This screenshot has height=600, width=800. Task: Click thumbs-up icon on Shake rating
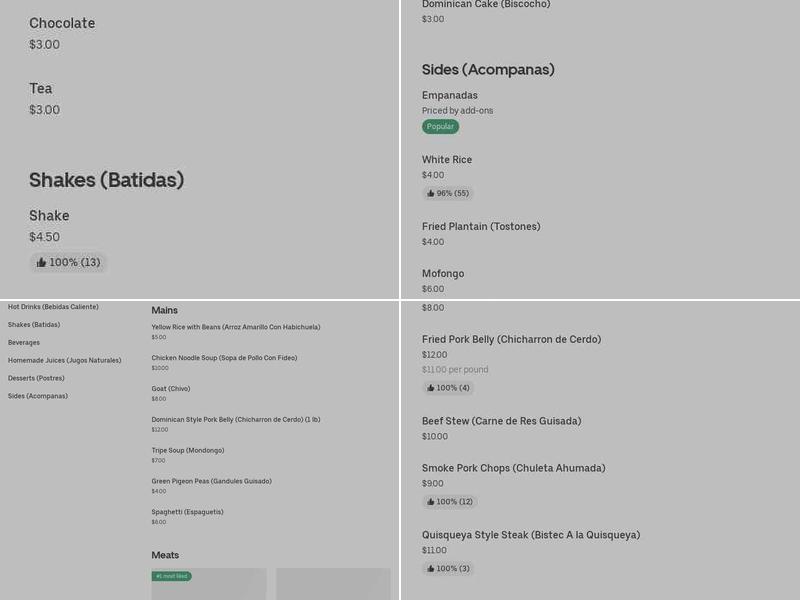pos(42,263)
